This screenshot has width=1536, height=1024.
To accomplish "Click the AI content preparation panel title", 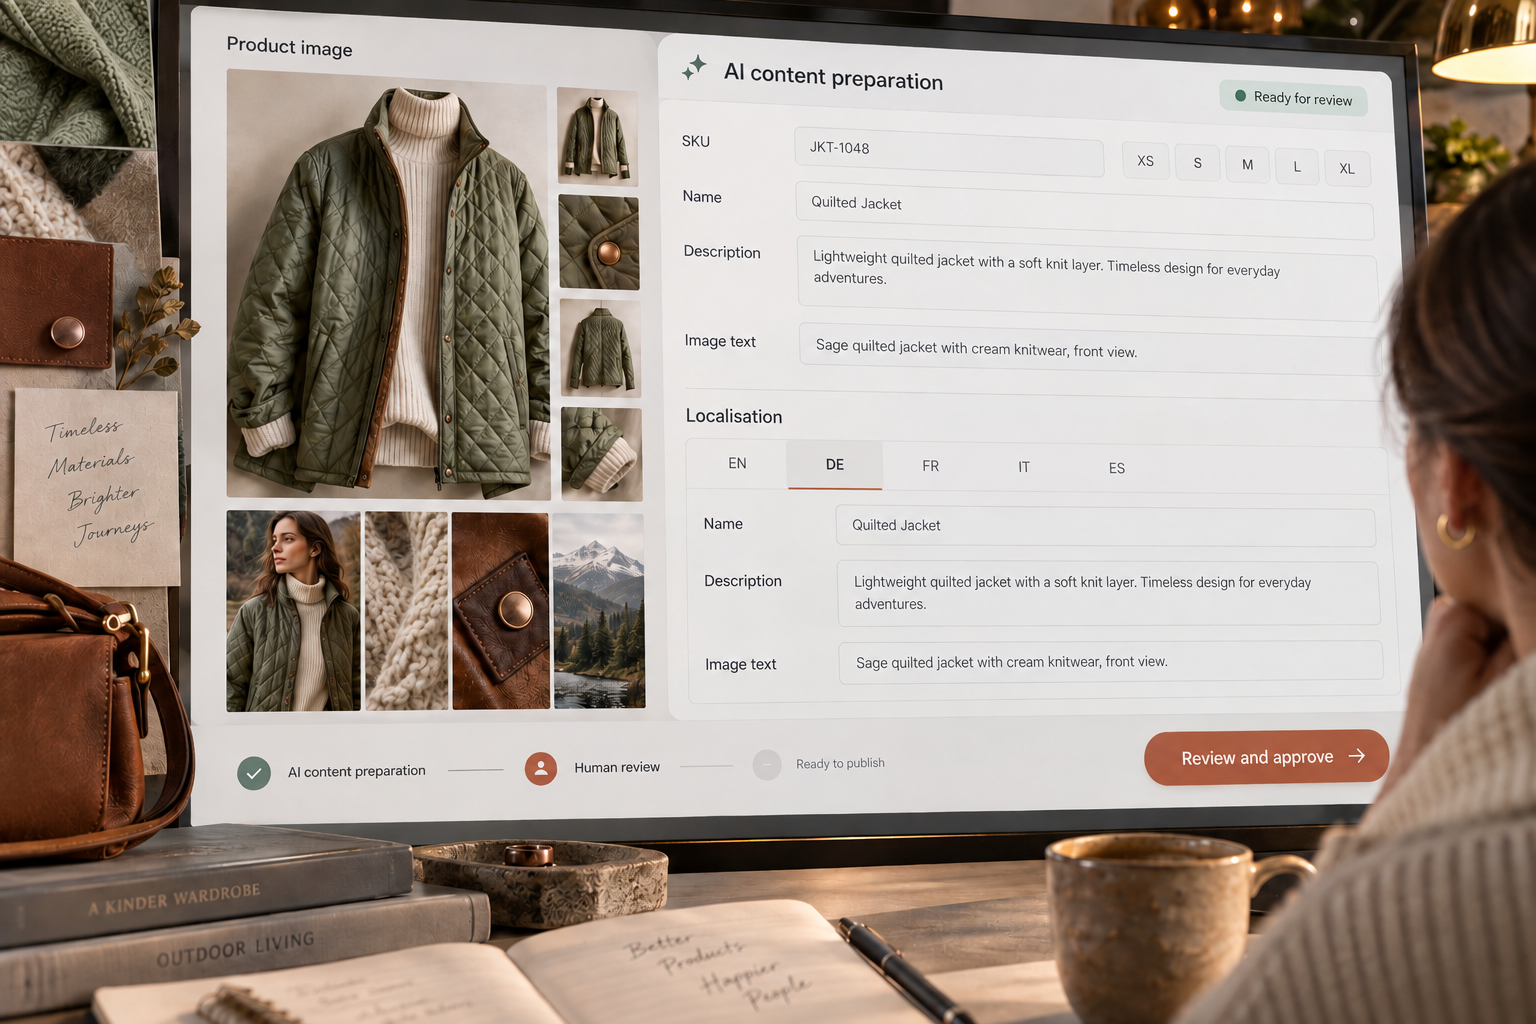I will pyautogui.click(x=833, y=77).
